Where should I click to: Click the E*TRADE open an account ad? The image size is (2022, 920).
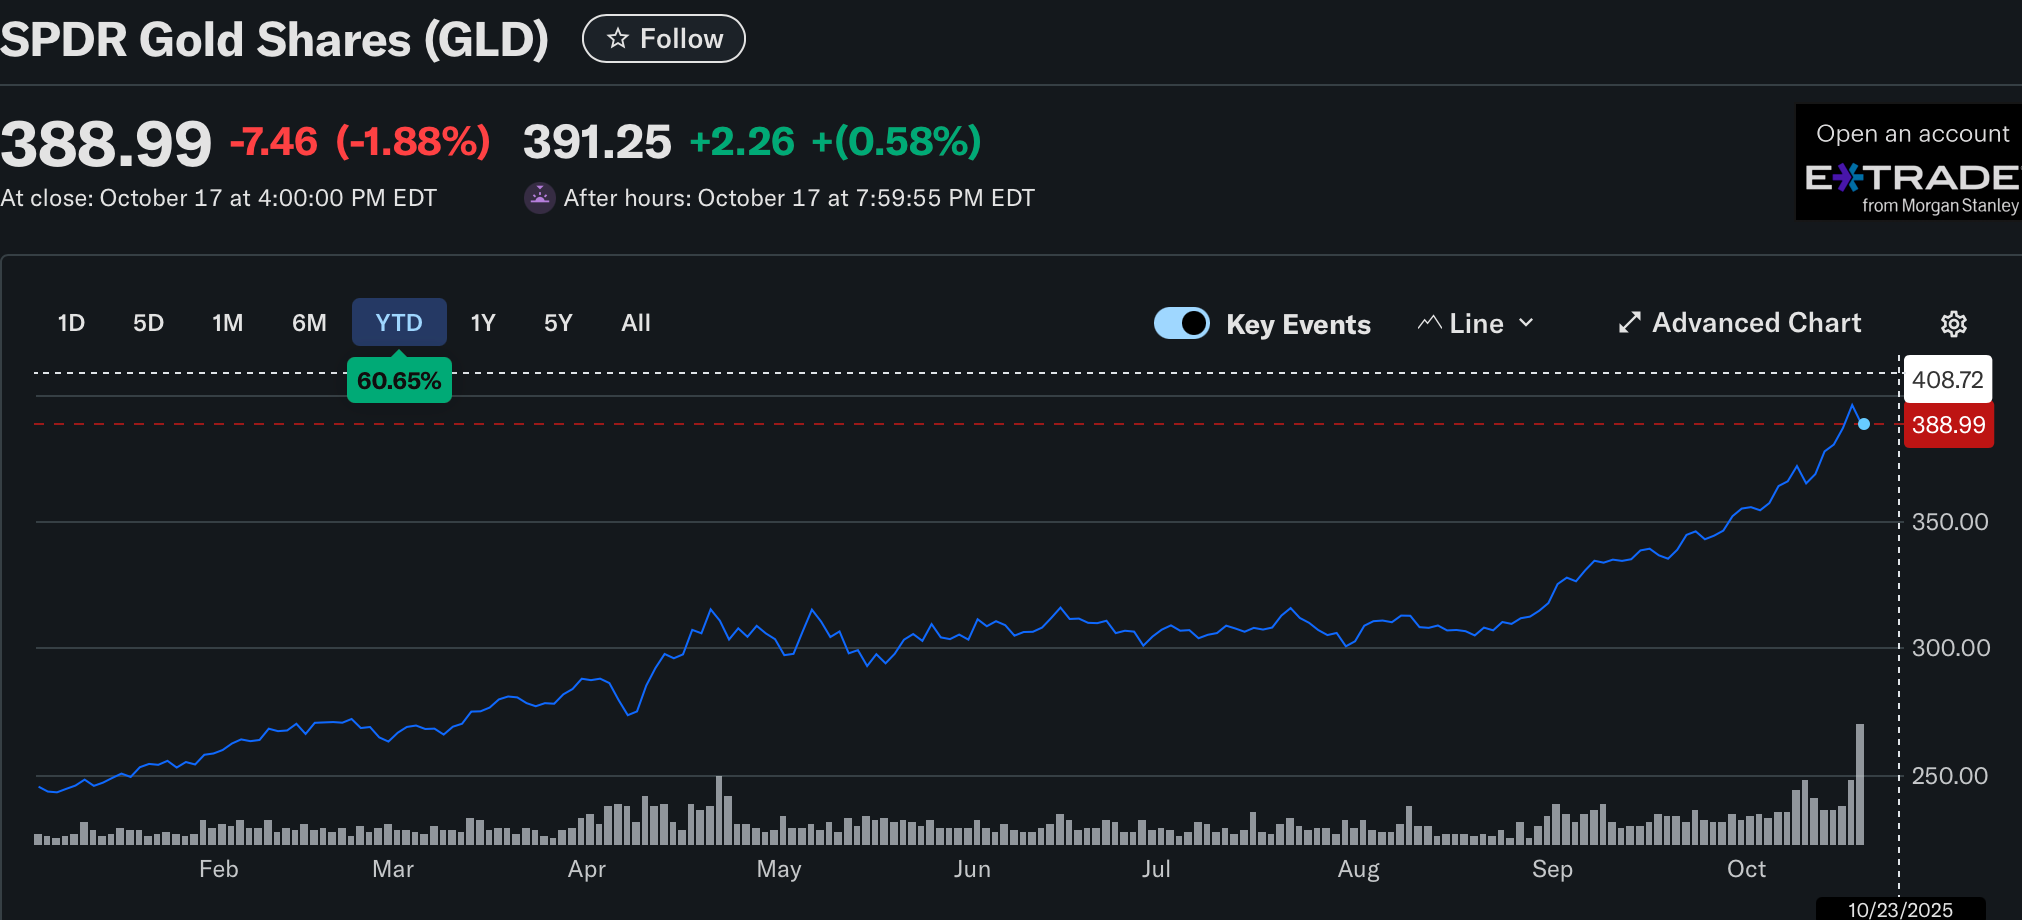click(1909, 162)
